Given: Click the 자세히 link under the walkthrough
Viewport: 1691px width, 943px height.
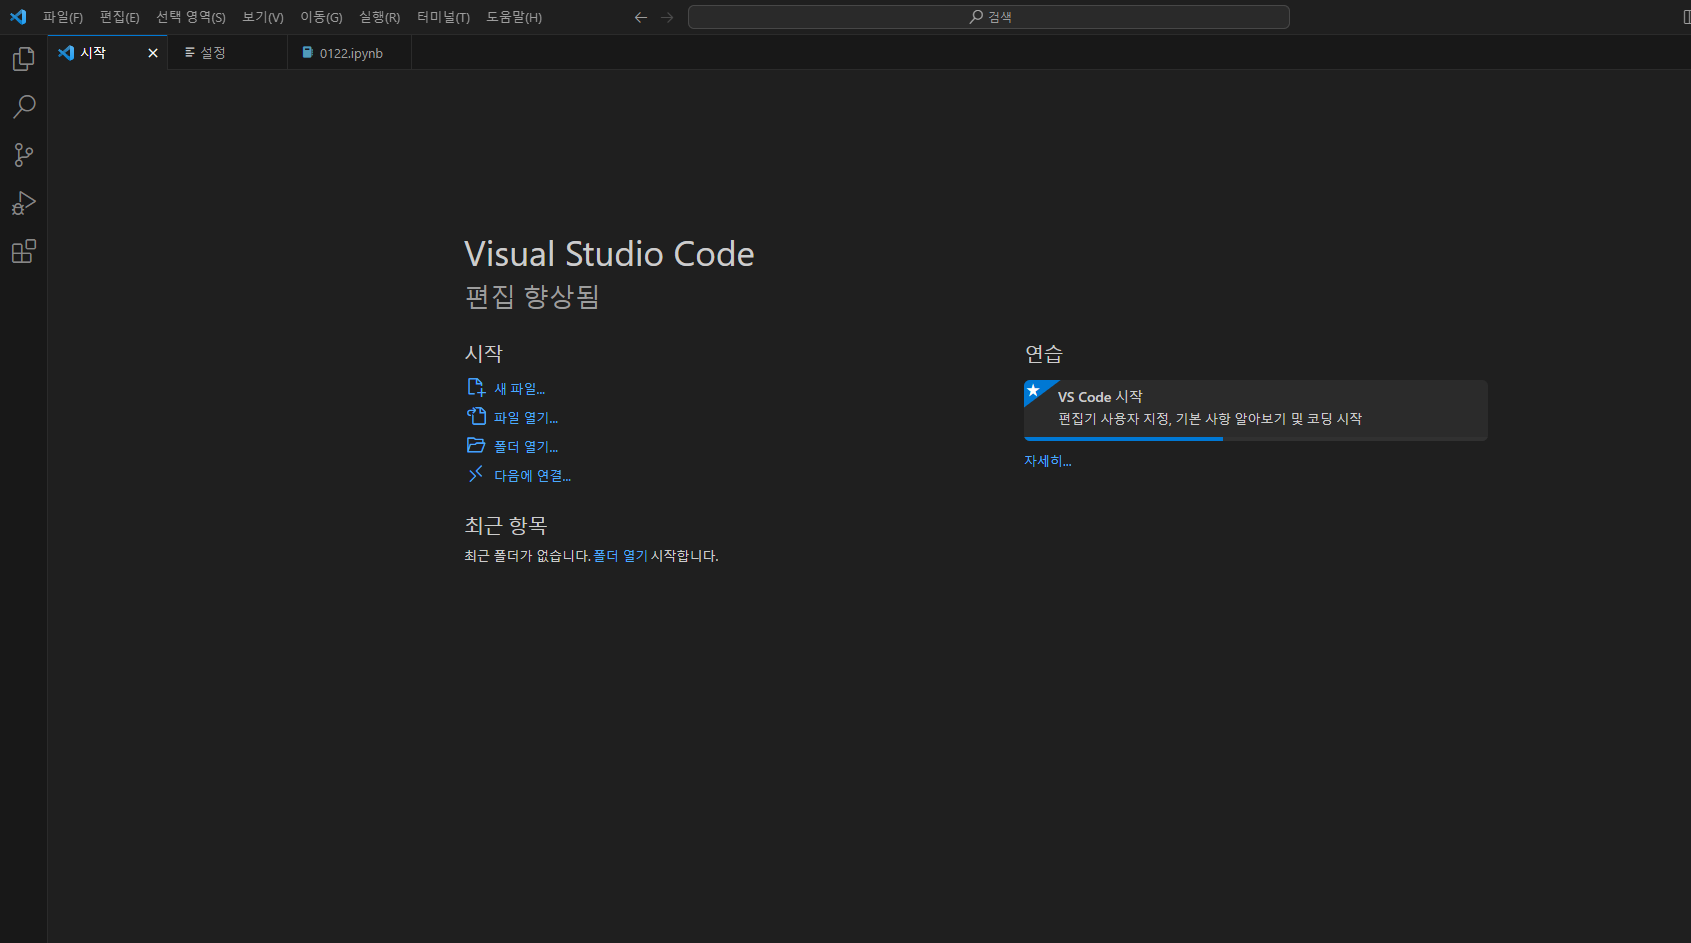Looking at the screenshot, I should 1047,461.
